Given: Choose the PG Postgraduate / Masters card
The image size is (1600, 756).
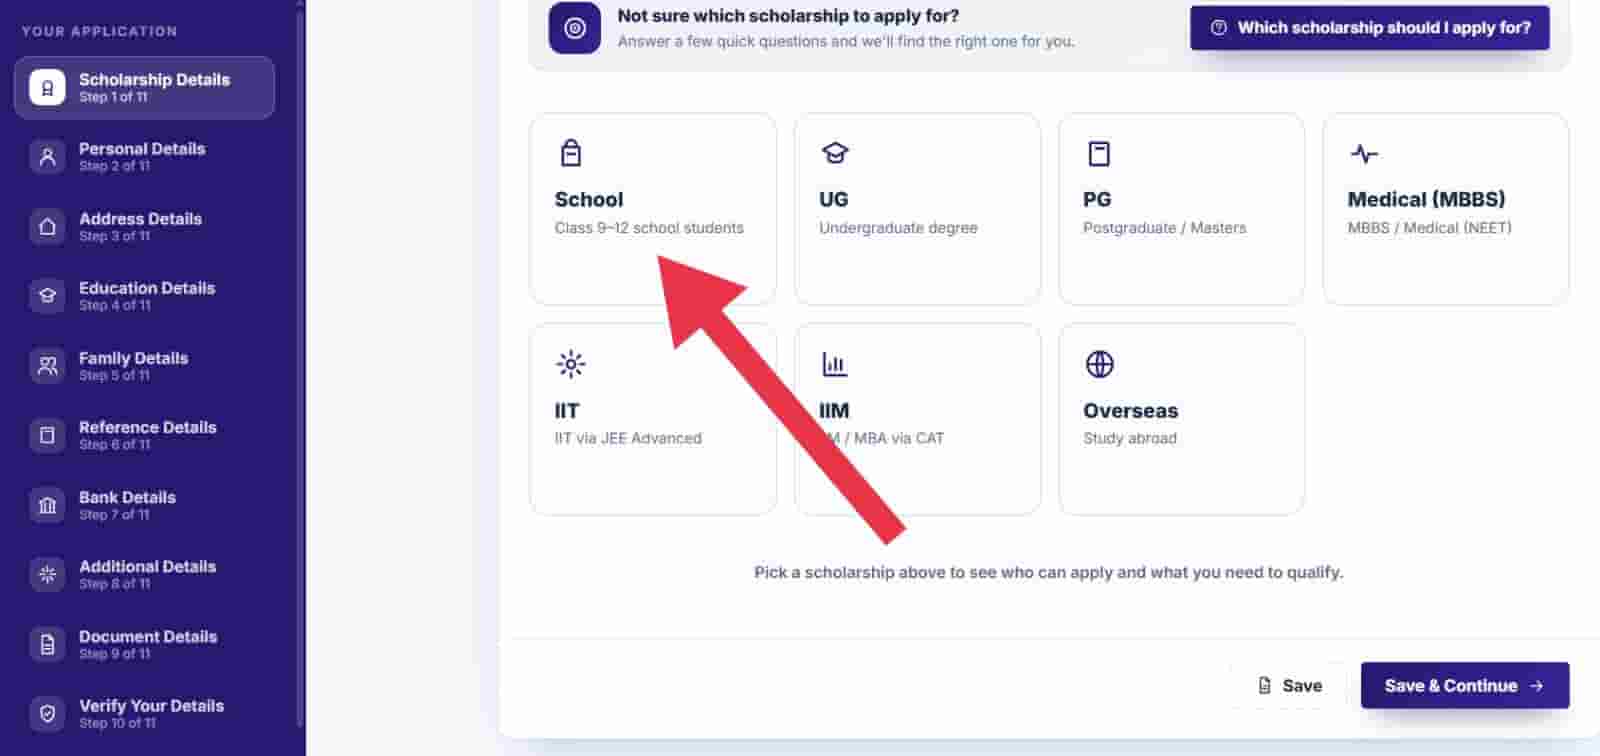Looking at the screenshot, I should point(1181,209).
